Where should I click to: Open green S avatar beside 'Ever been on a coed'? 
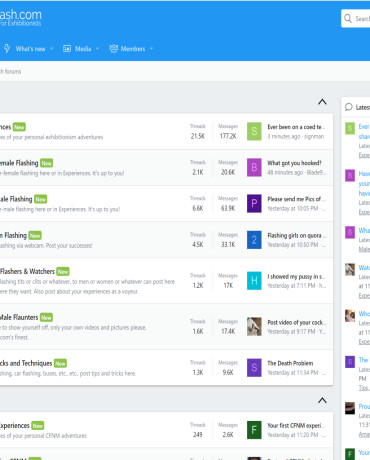click(x=254, y=131)
